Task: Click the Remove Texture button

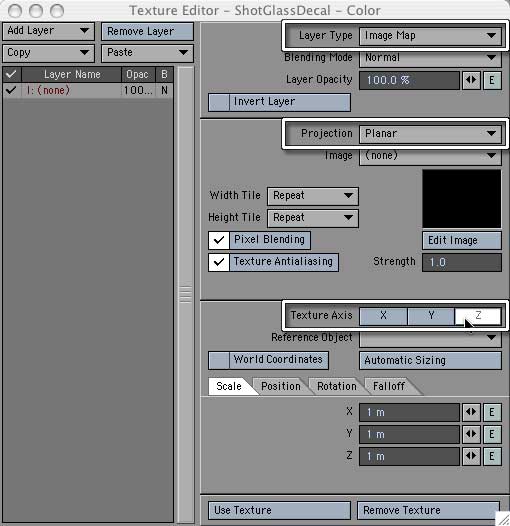Action: [x=428, y=511]
